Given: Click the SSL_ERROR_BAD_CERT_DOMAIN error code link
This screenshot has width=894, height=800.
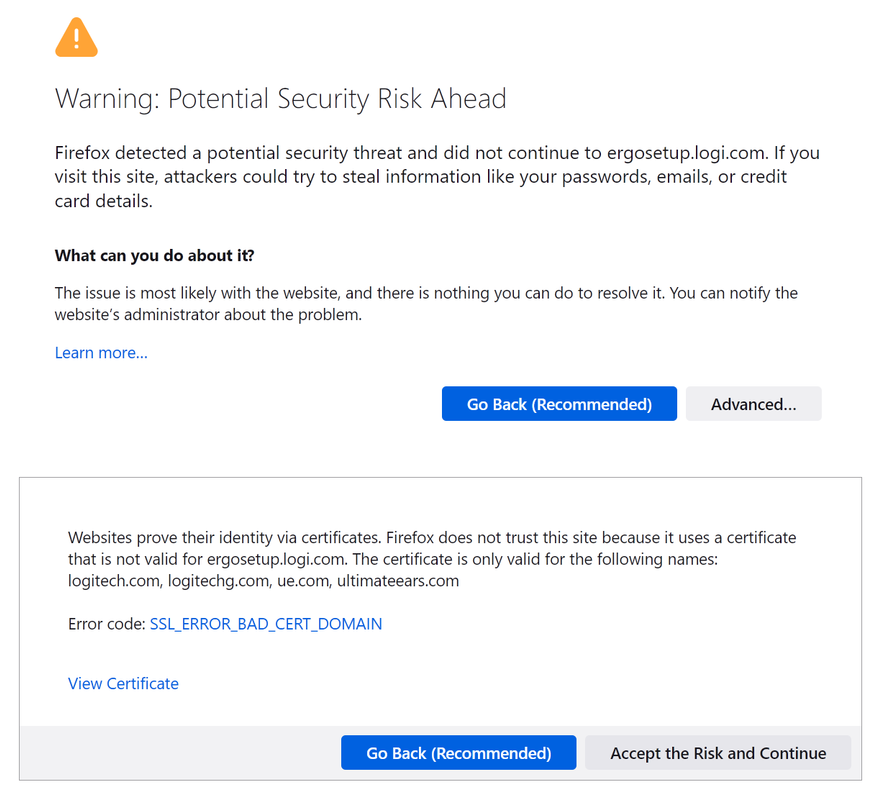Looking at the screenshot, I should (x=266, y=624).
